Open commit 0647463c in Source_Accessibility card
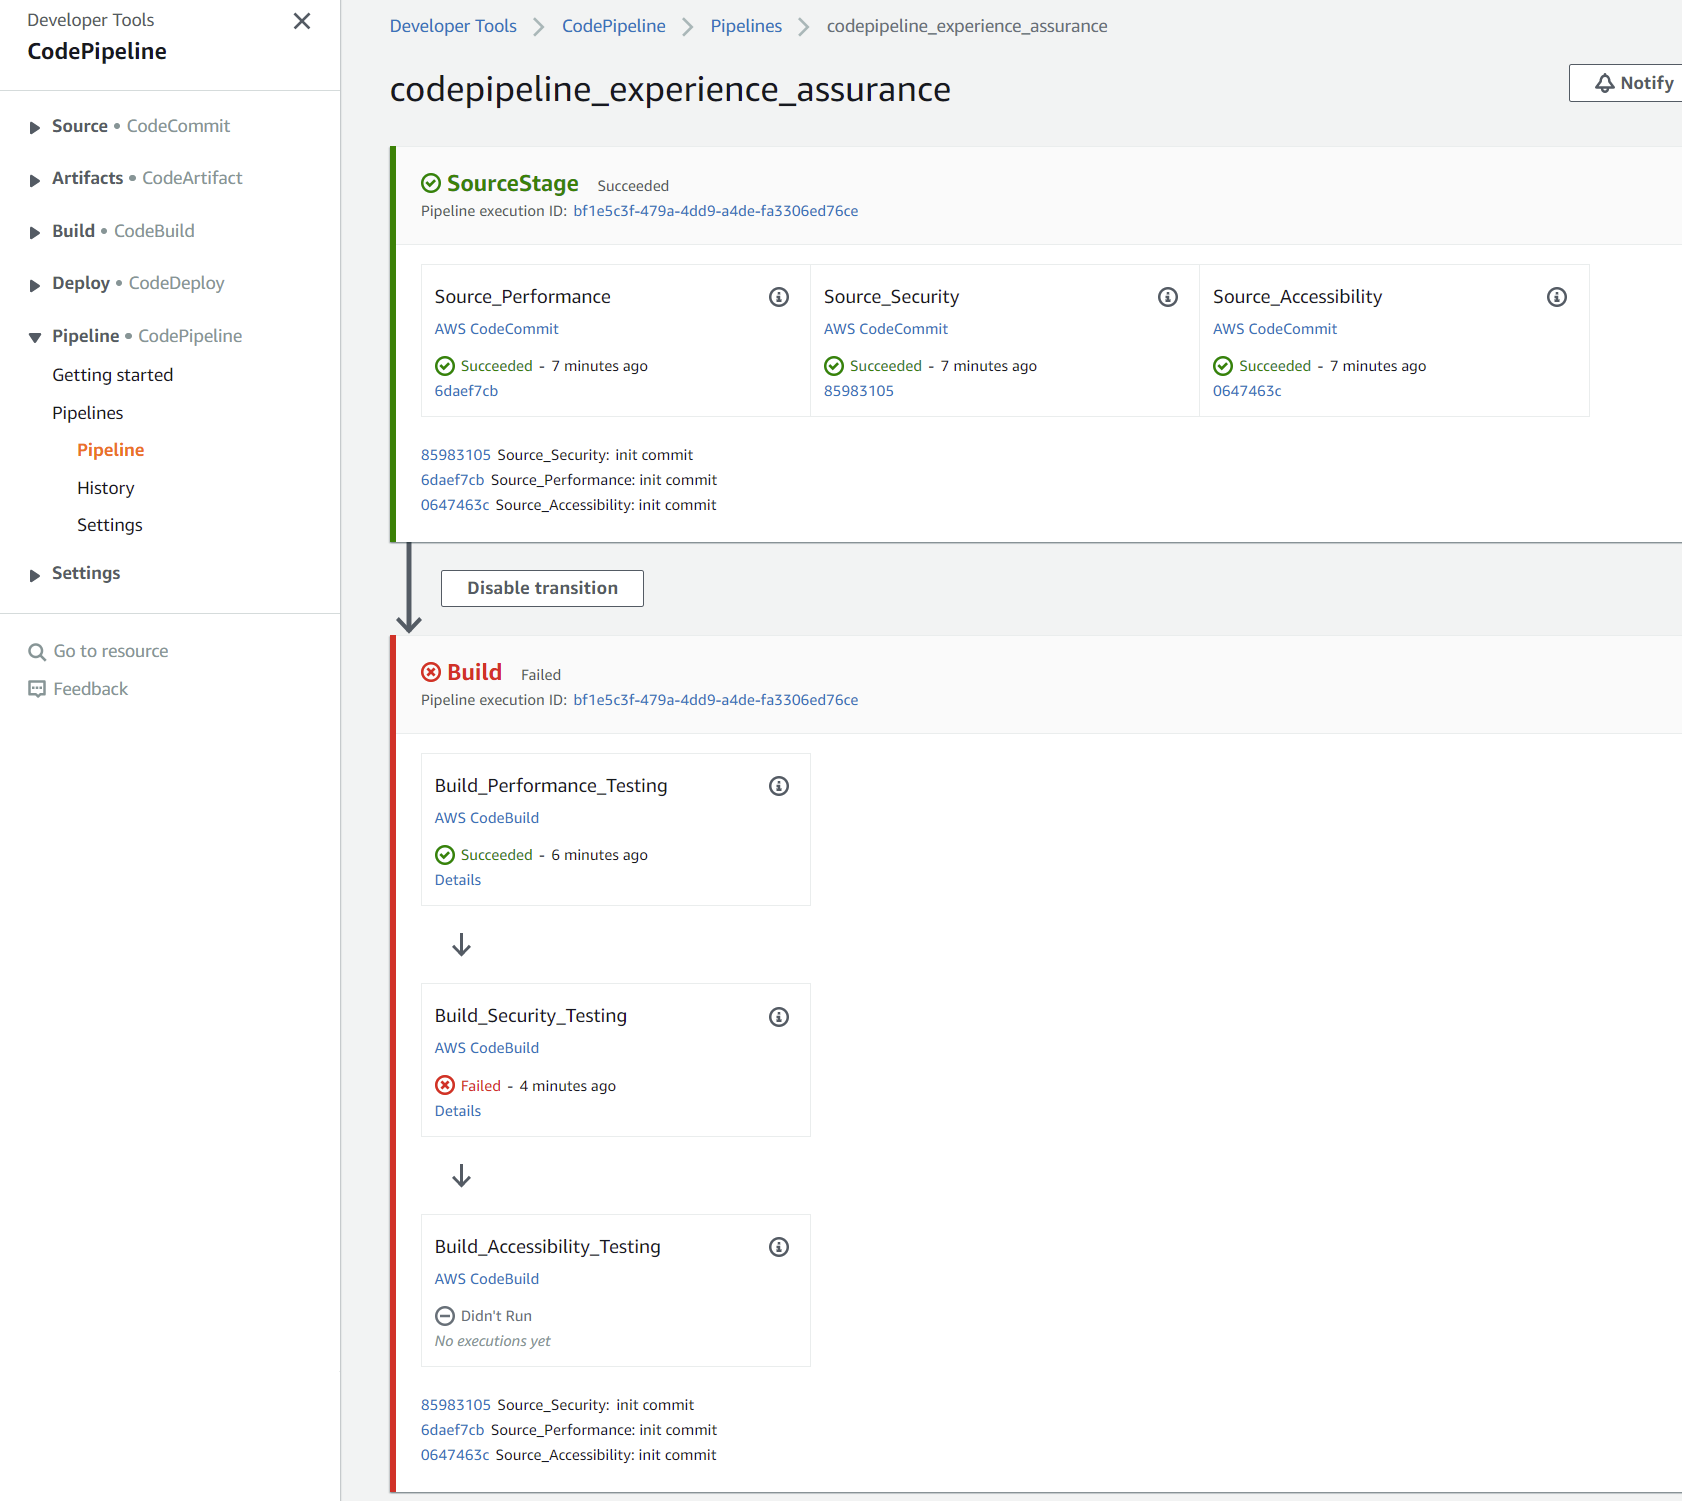Image resolution: width=1682 pixels, height=1501 pixels. pos(1247,391)
